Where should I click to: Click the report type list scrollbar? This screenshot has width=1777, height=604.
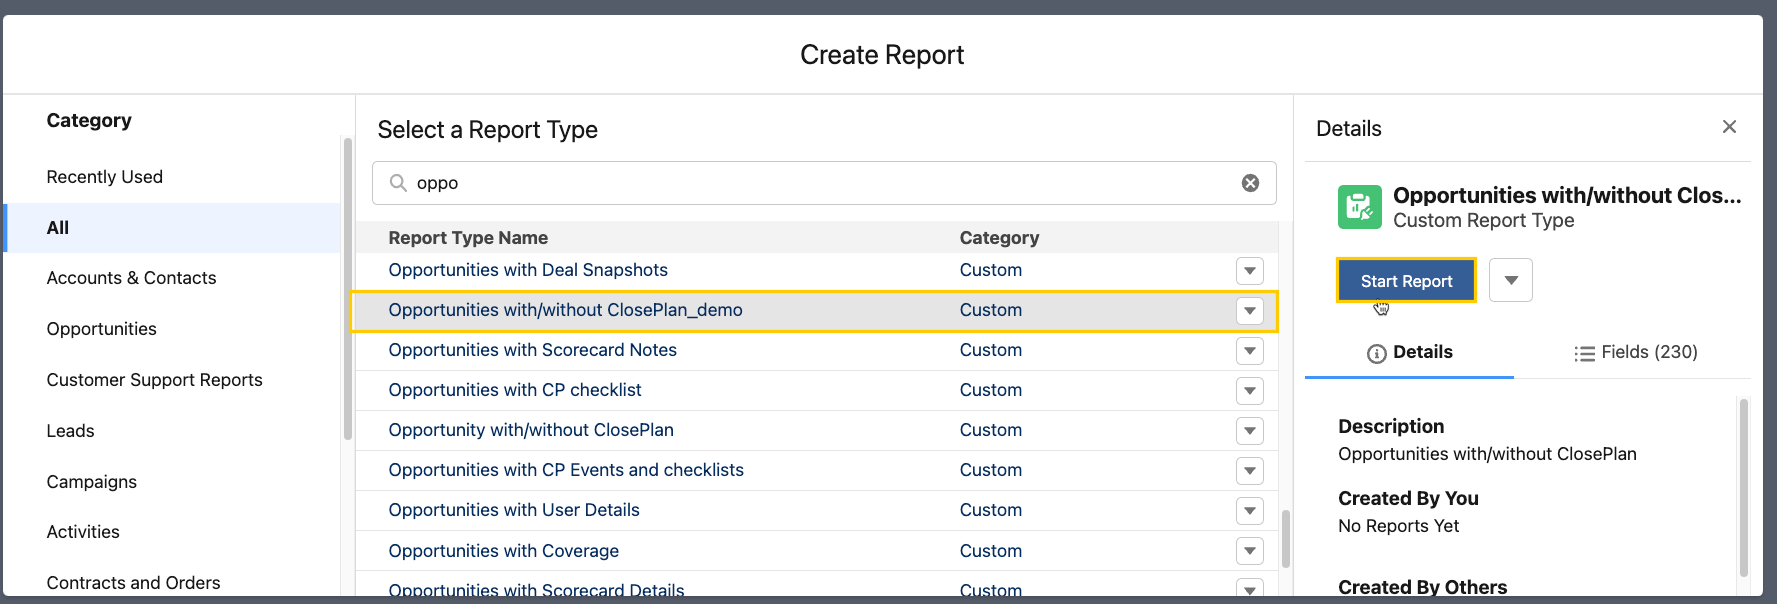1285,538
